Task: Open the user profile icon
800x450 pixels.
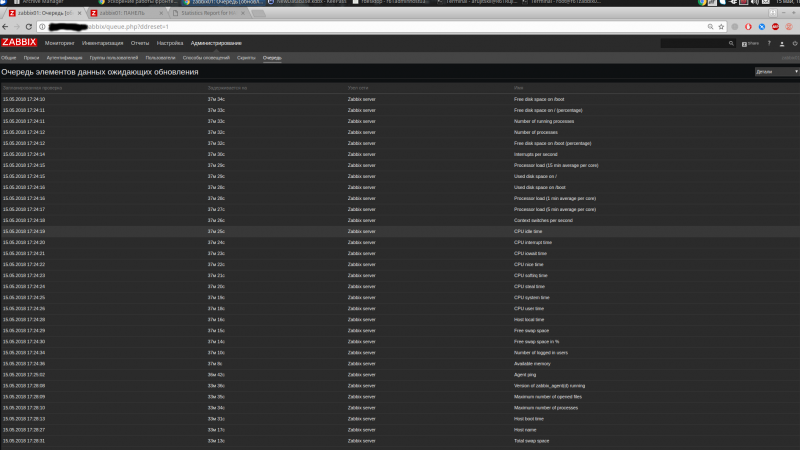Action: [x=782, y=44]
